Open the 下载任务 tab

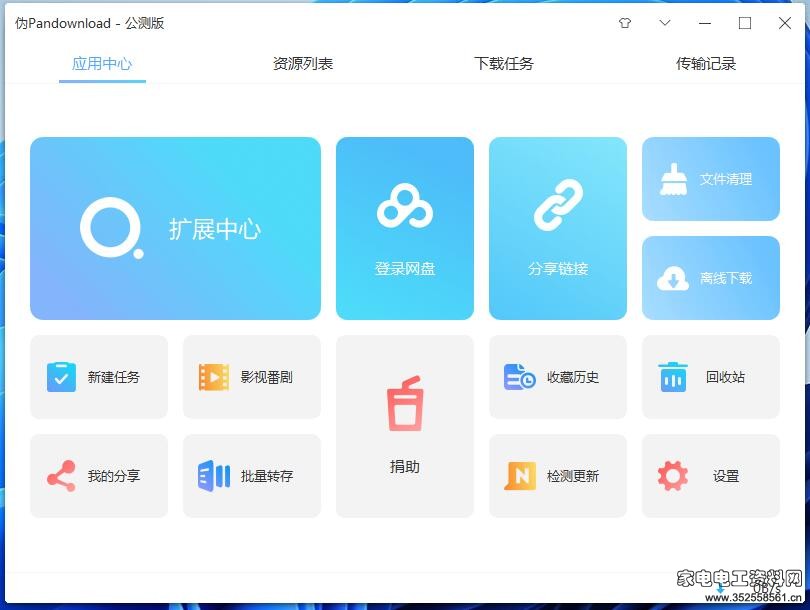coord(504,64)
